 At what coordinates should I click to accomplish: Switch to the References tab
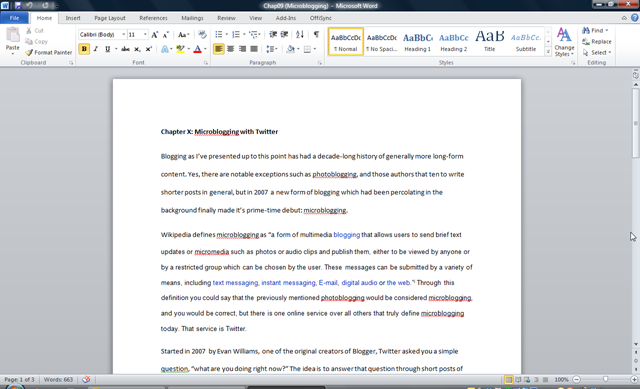[x=153, y=18]
